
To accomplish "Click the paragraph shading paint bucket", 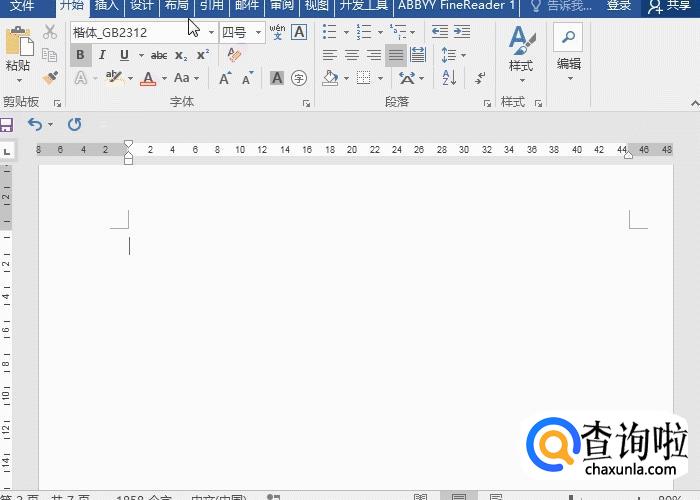I will (330, 78).
